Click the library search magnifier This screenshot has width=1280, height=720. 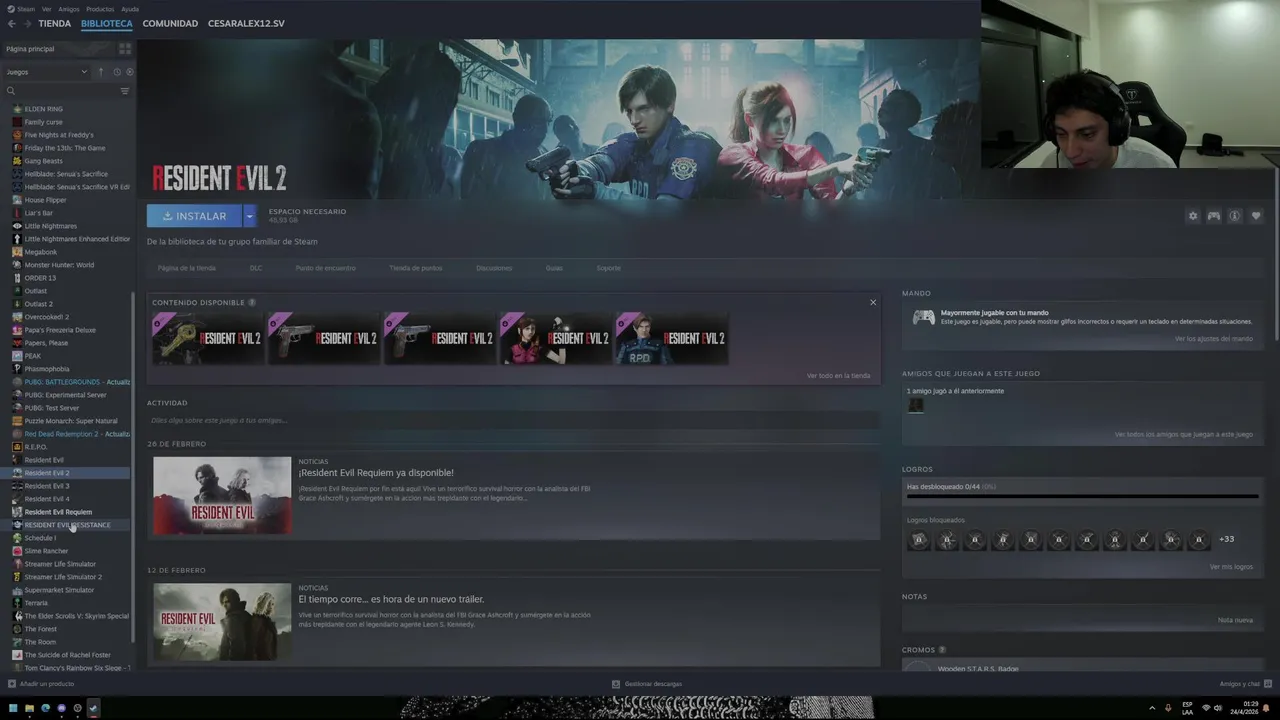click(x=11, y=91)
